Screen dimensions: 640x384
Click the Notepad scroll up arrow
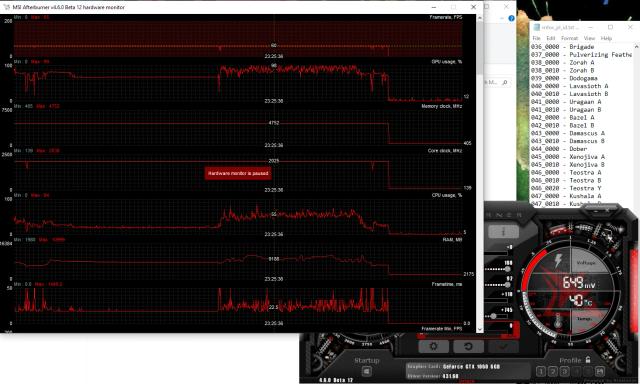[637, 47]
